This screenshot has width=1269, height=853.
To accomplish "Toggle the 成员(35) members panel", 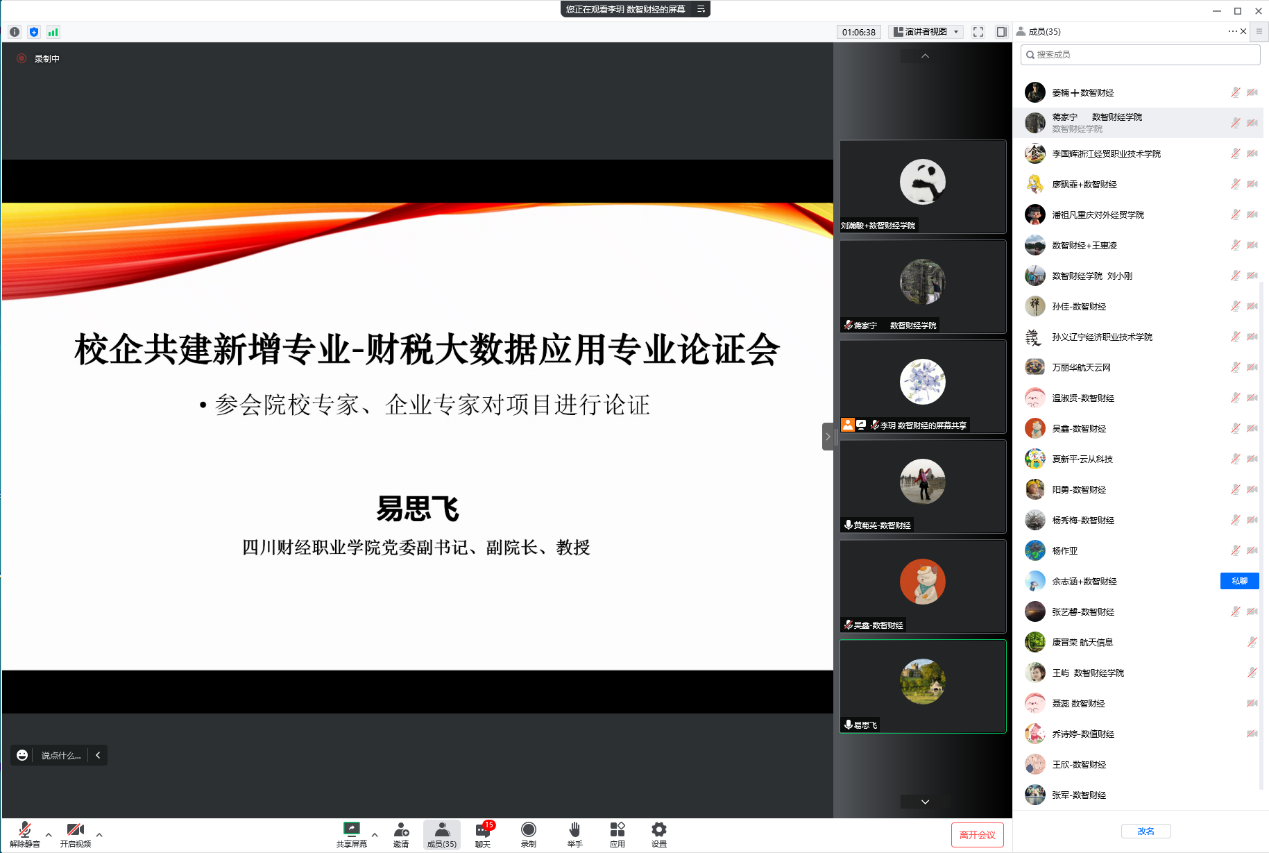I will pyautogui.click(x=441, y=834).
